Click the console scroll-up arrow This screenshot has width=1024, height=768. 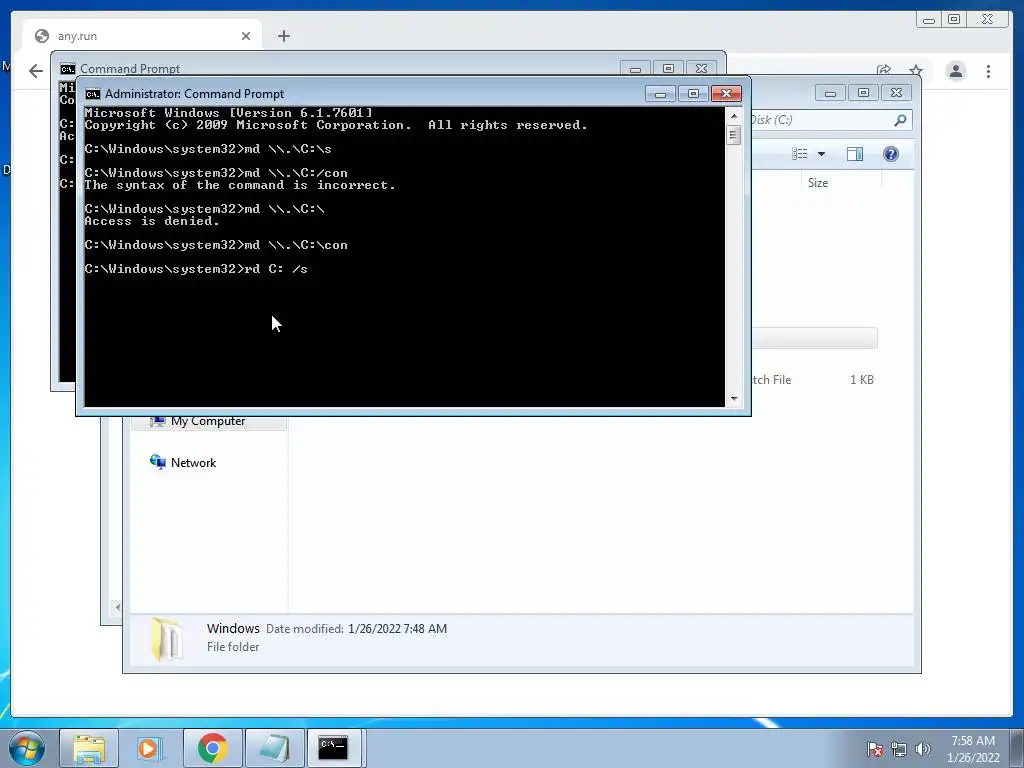click(734, 116)
